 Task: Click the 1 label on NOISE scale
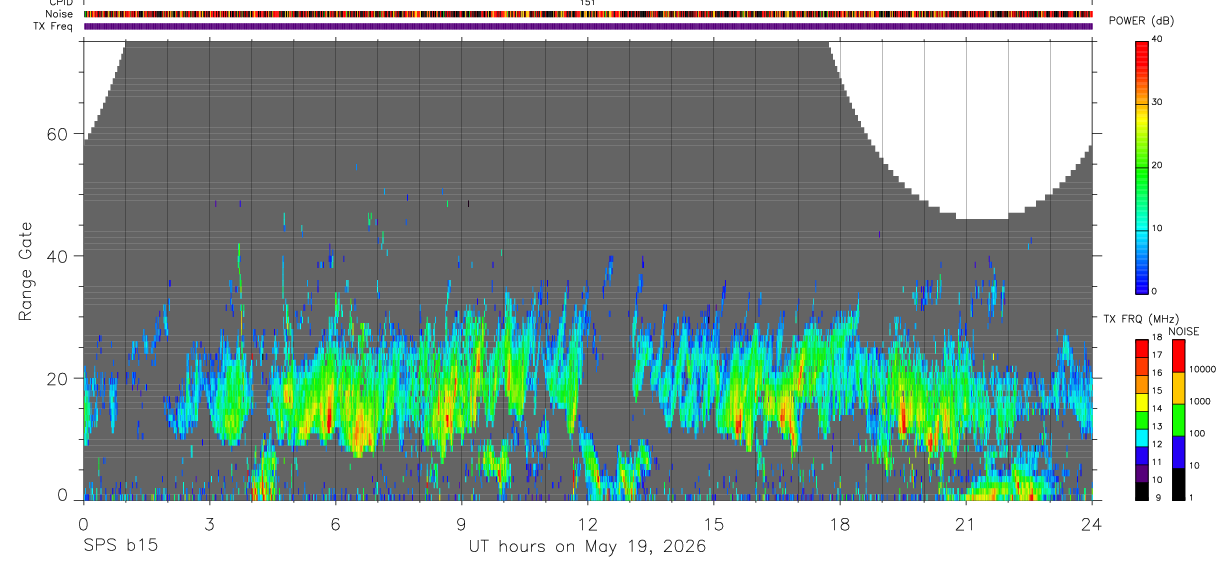[1190, 497]
